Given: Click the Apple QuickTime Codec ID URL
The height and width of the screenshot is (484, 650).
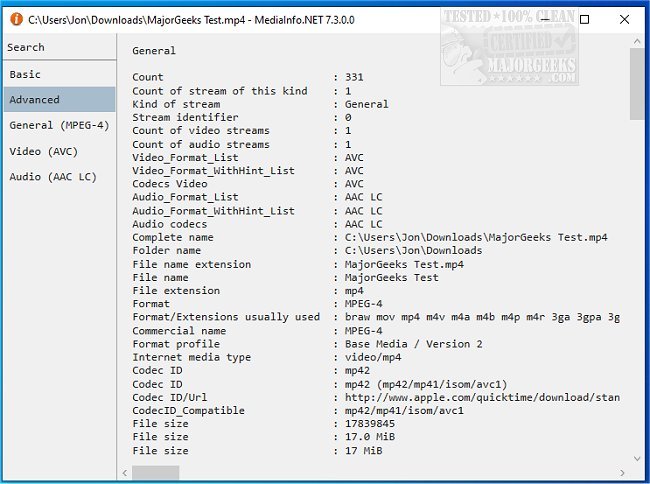Looking at the screenshot, I should click(x=482, y=397).
